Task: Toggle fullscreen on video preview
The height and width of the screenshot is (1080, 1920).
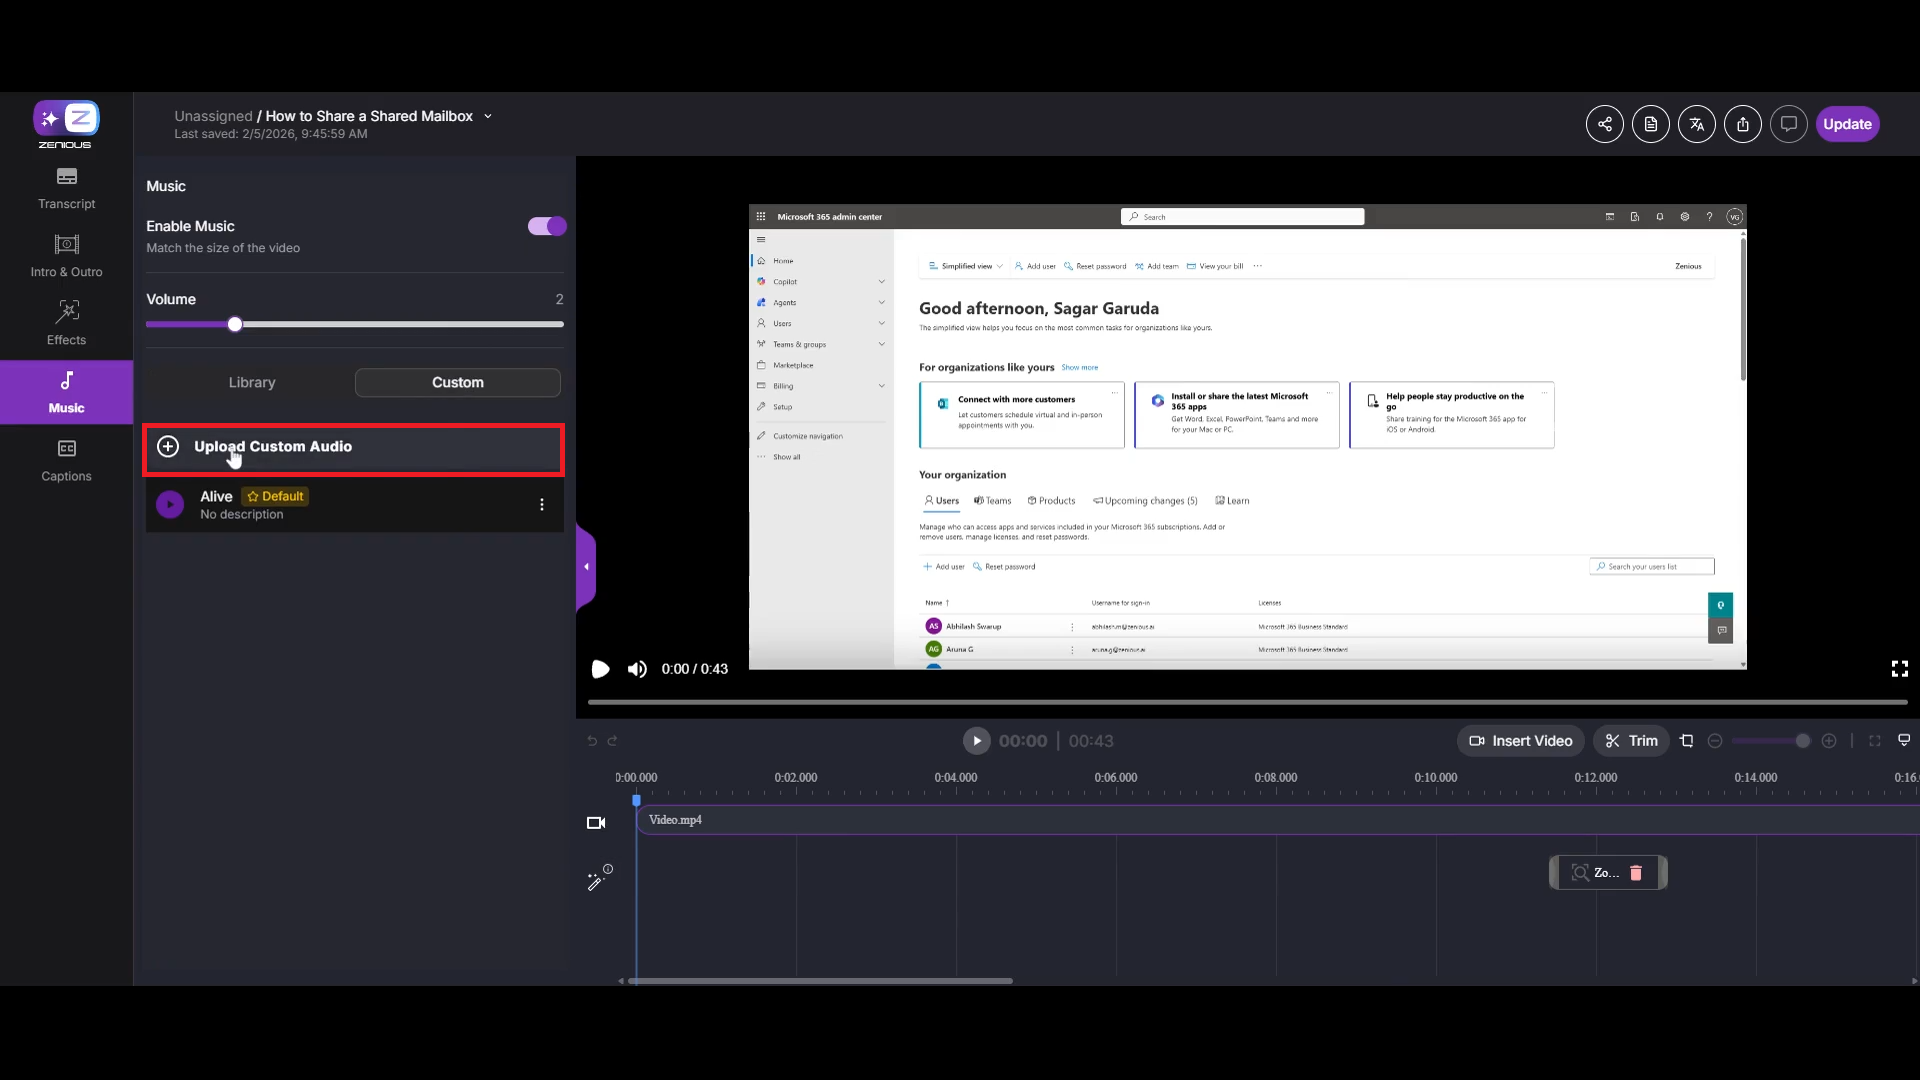Action: (1899, 669)
